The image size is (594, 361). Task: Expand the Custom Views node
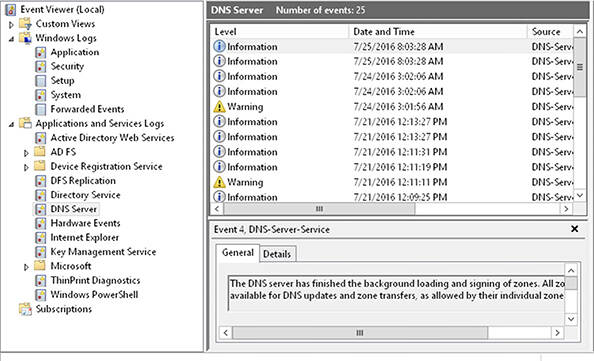pos(11,25)
